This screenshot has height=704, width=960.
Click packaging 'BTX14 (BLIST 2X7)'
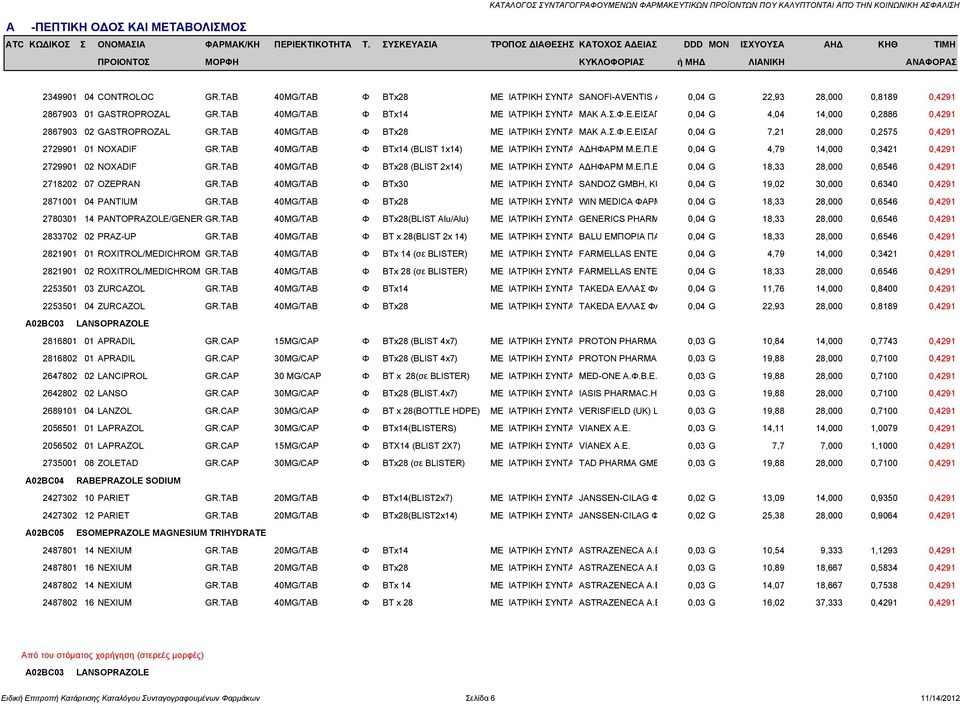click(x=421, y=446)
